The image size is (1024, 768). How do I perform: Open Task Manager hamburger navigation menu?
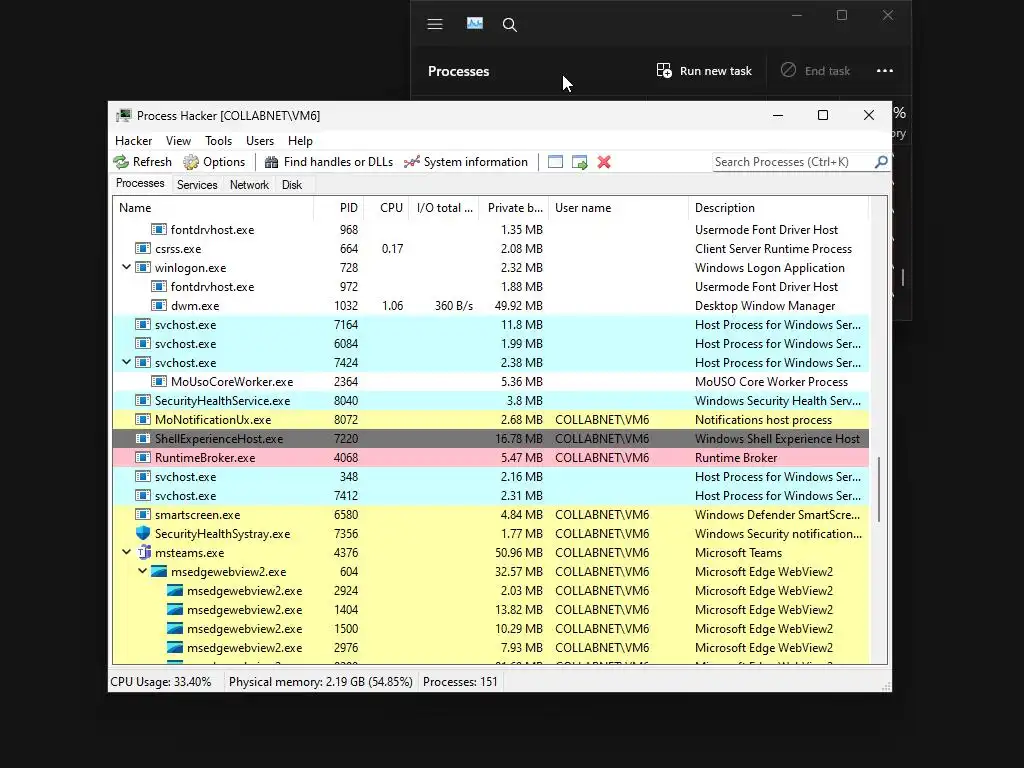click(435, 25)
